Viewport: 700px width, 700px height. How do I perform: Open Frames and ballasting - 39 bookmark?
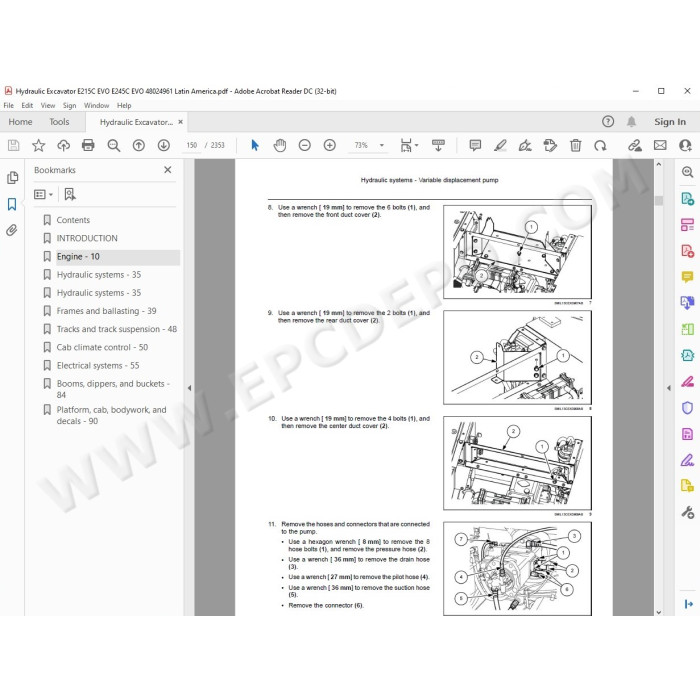point(106,311)
